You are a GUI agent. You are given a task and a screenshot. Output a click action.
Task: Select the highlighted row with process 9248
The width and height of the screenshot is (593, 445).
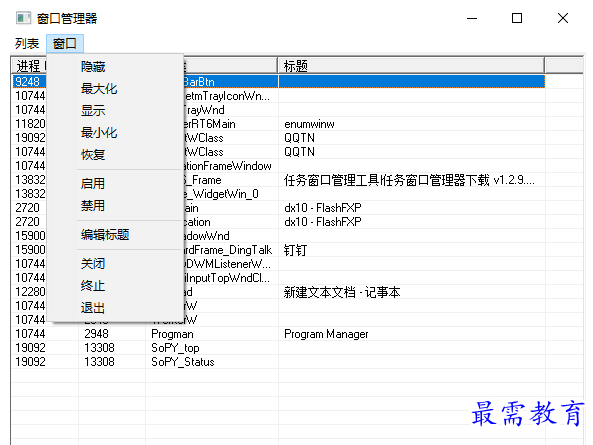(278, 82)
